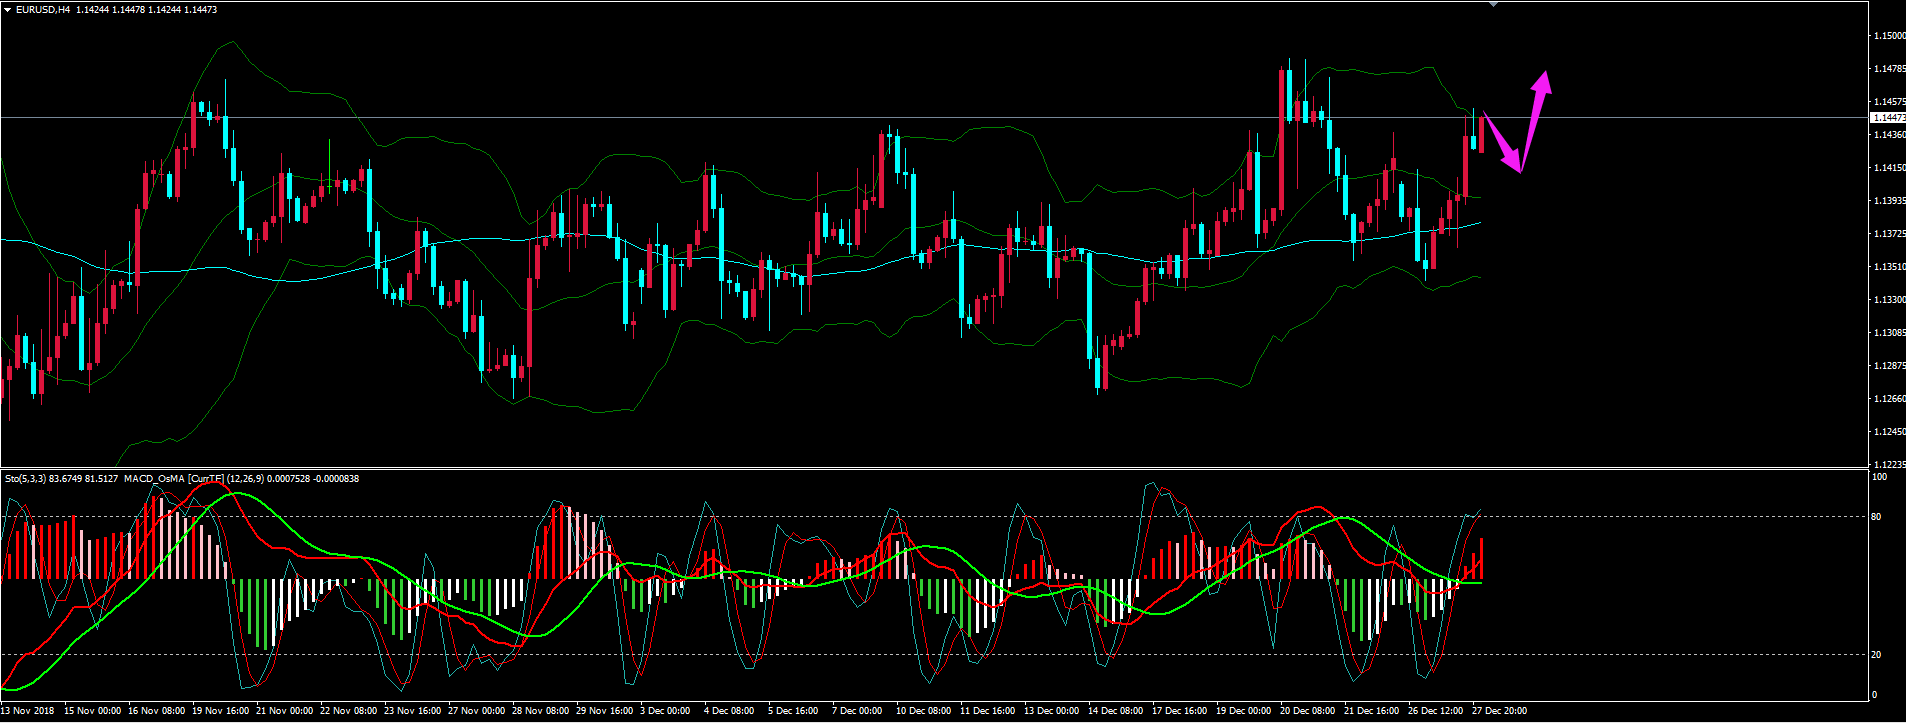Click the 20 level on the indicator scale
The image size is (1906, 724).
tap(1876, 655)
